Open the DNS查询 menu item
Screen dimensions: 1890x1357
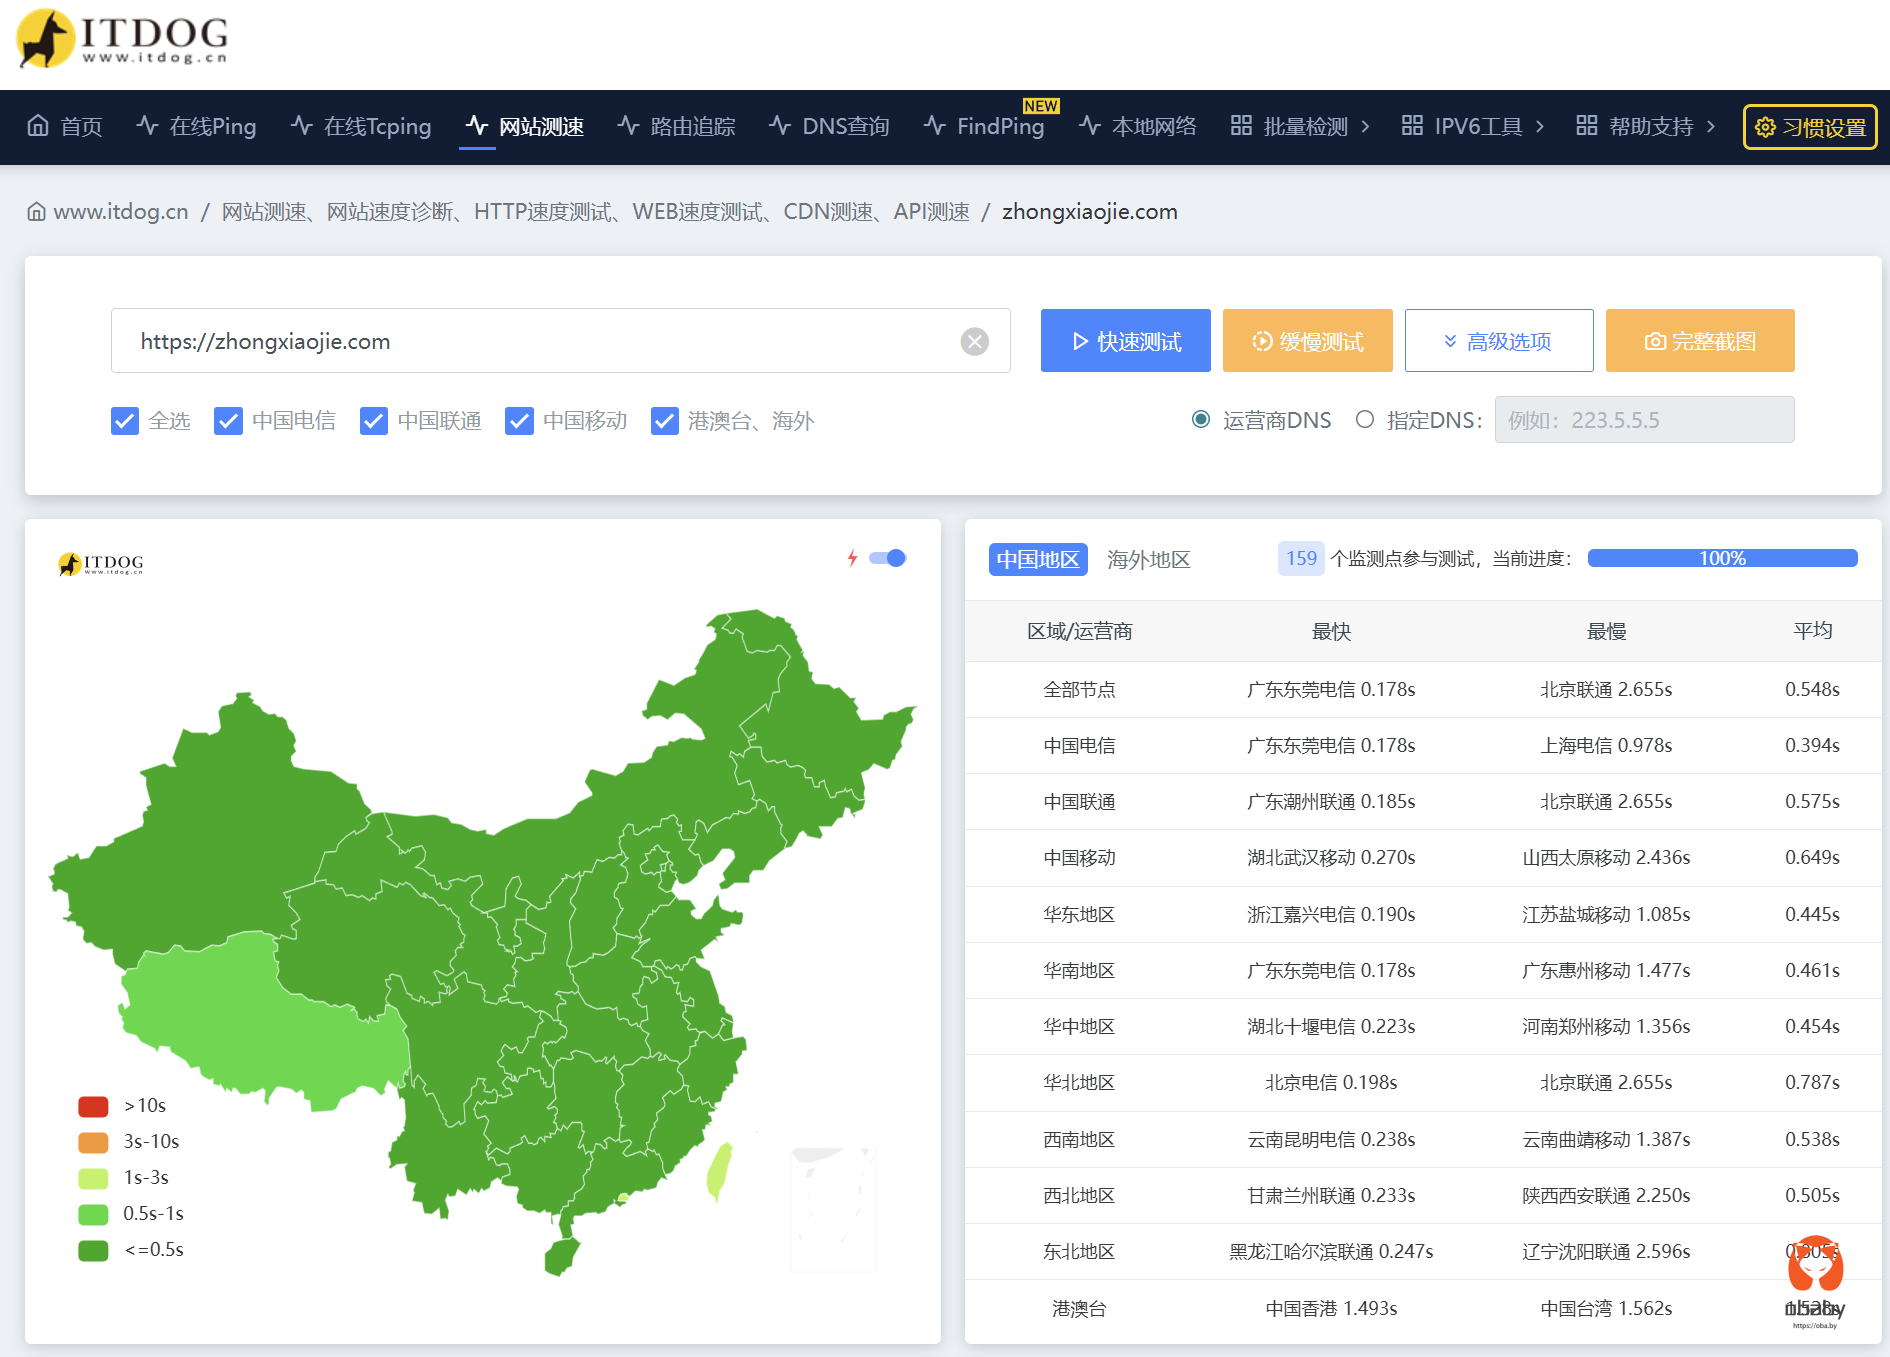coord(829,127)
